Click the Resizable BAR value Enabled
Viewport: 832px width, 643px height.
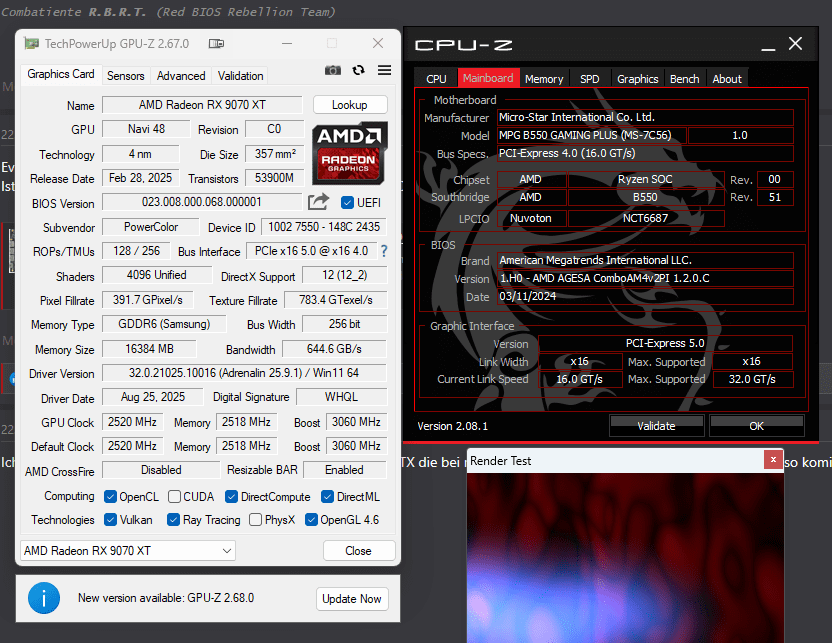(344, 470)
